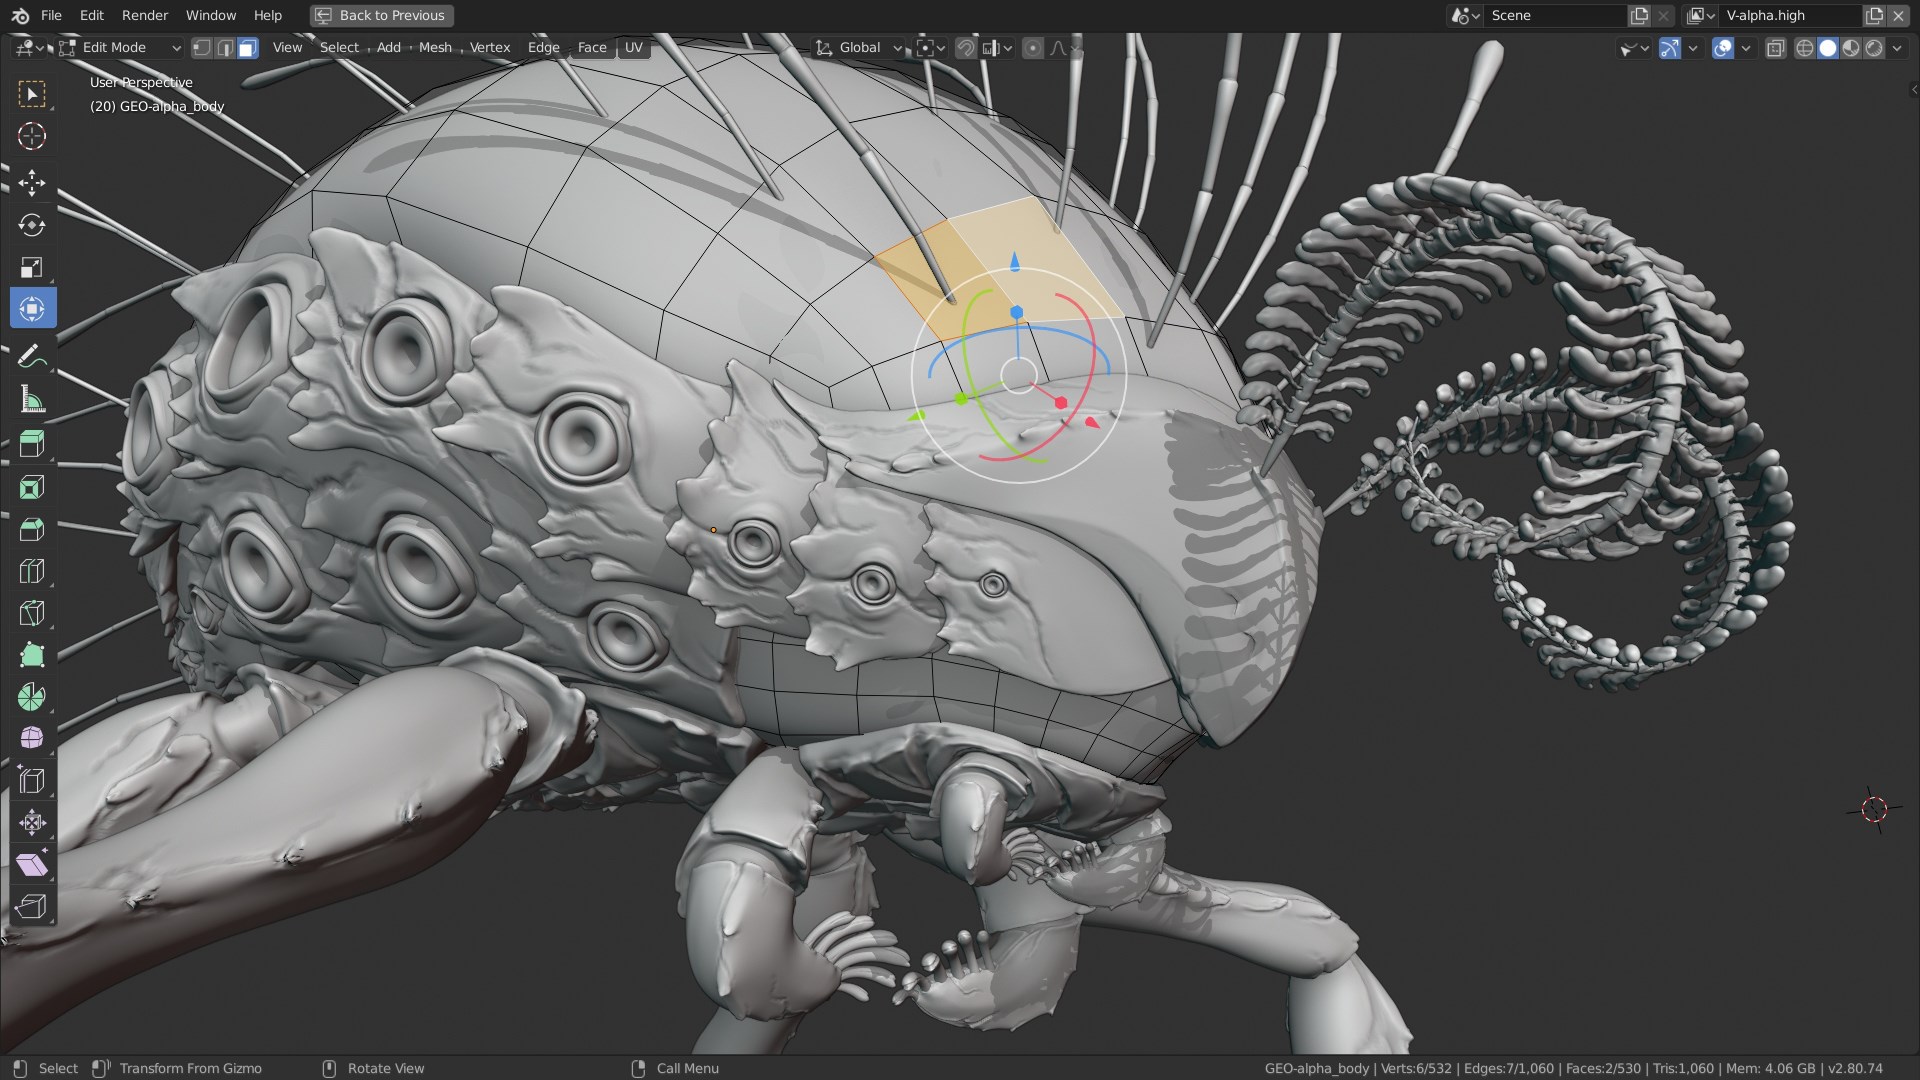Click the V-alpha.high view layer field
The width and height of the screenshot is (1920, 1080).
pos(1790,15)
